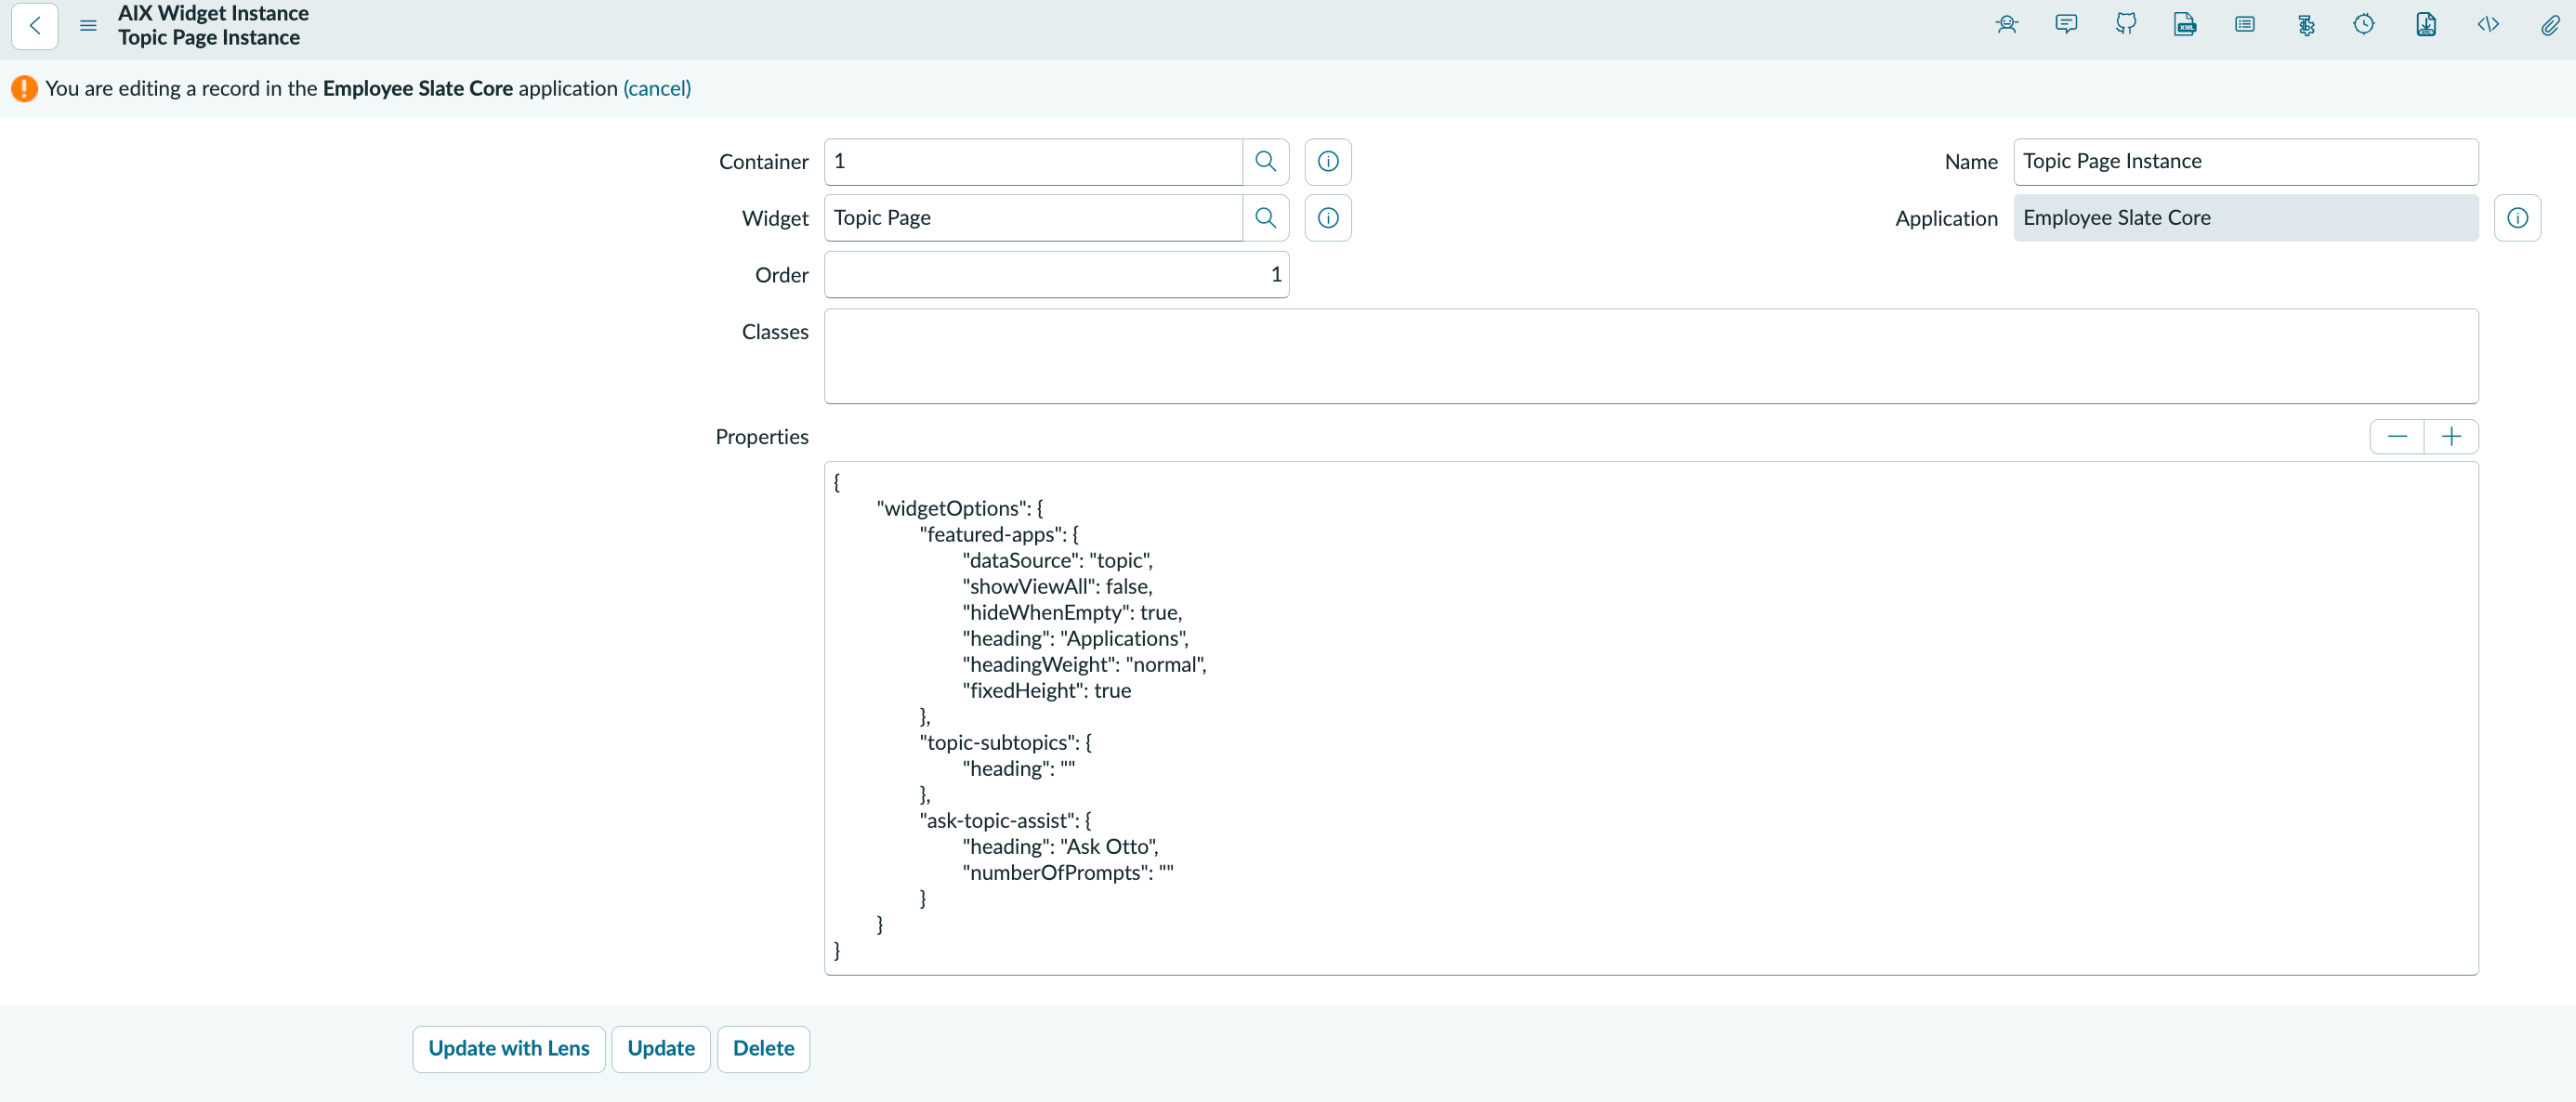
Task: Click the Update button
Action: click(x=661, y=1048)
